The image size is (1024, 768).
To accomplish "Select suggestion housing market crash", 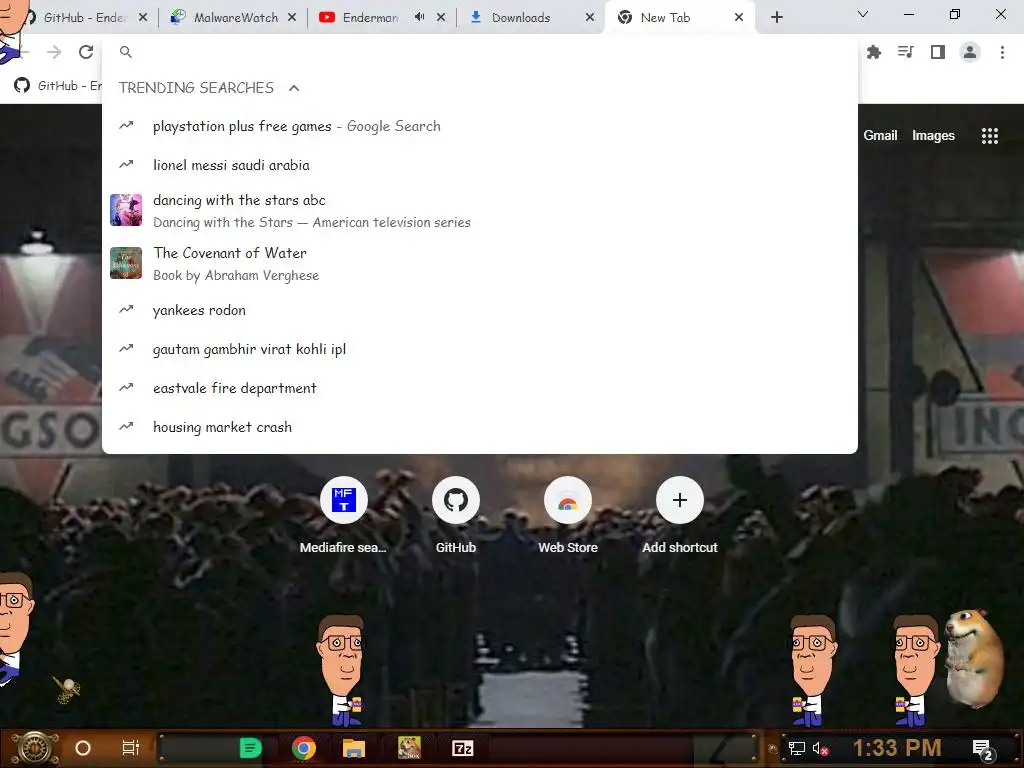I will (479, 427).
